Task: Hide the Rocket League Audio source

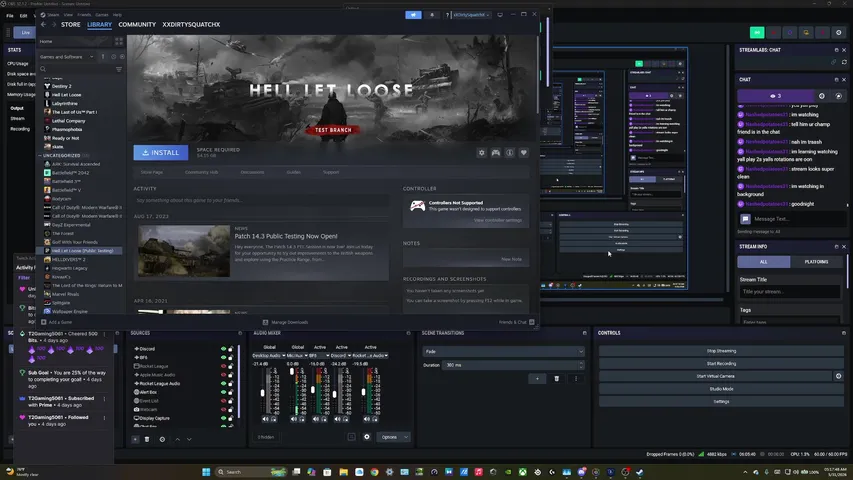Action: click(223, 384)
